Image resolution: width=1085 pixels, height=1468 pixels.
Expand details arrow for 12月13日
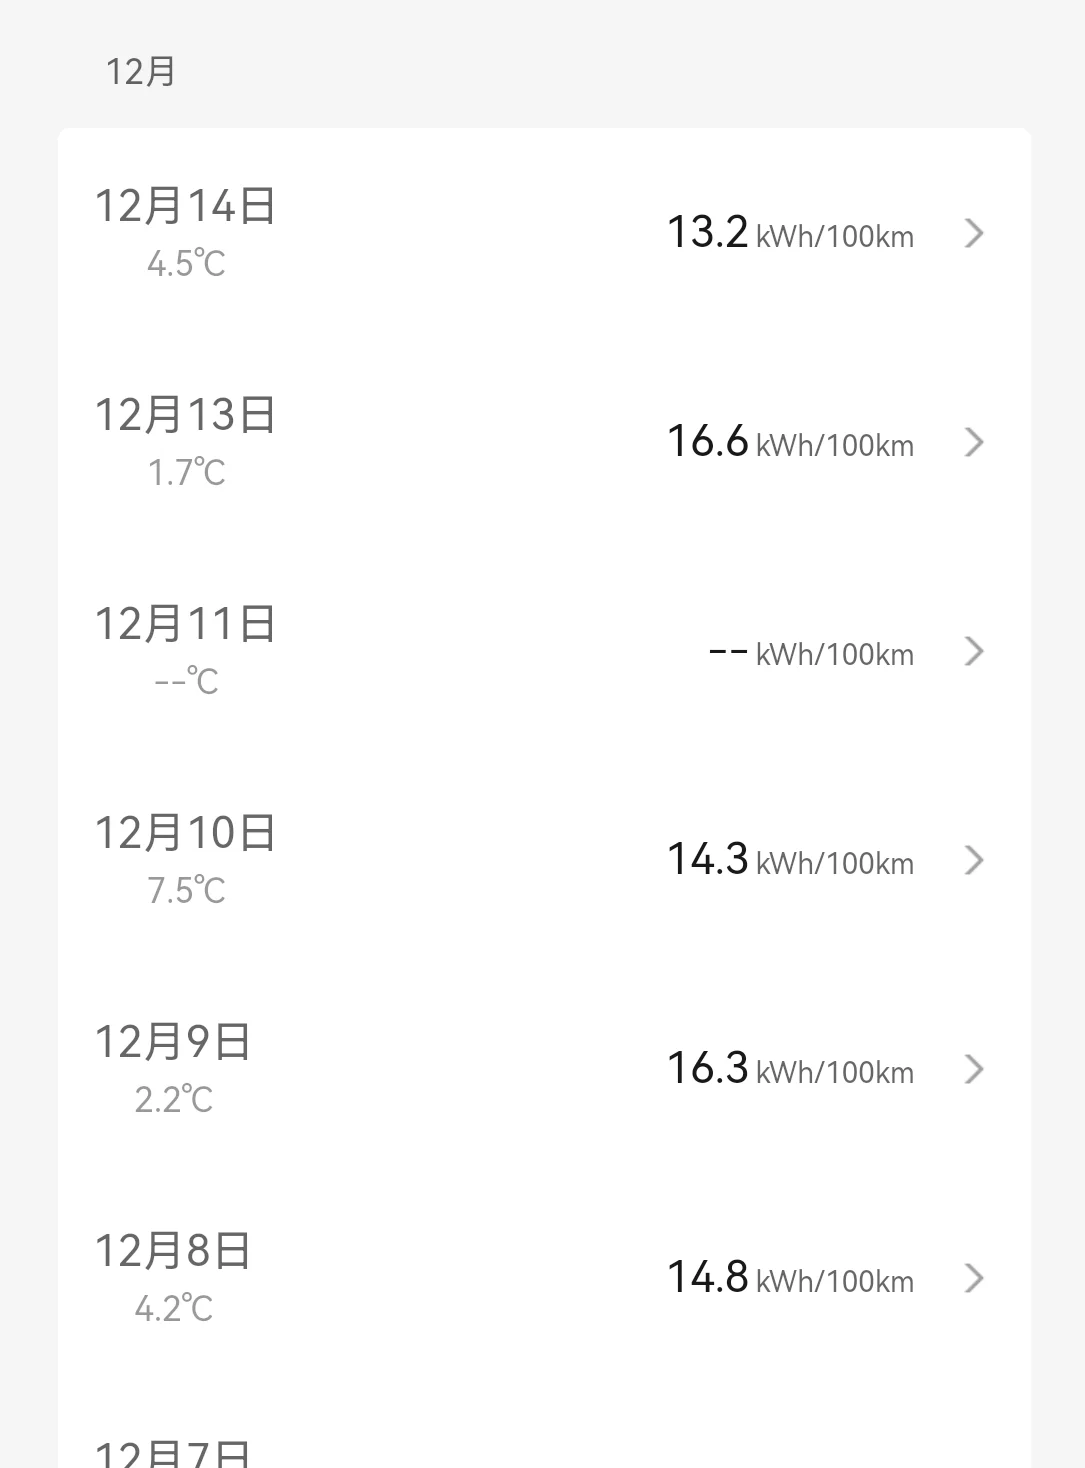pos(974,442)
